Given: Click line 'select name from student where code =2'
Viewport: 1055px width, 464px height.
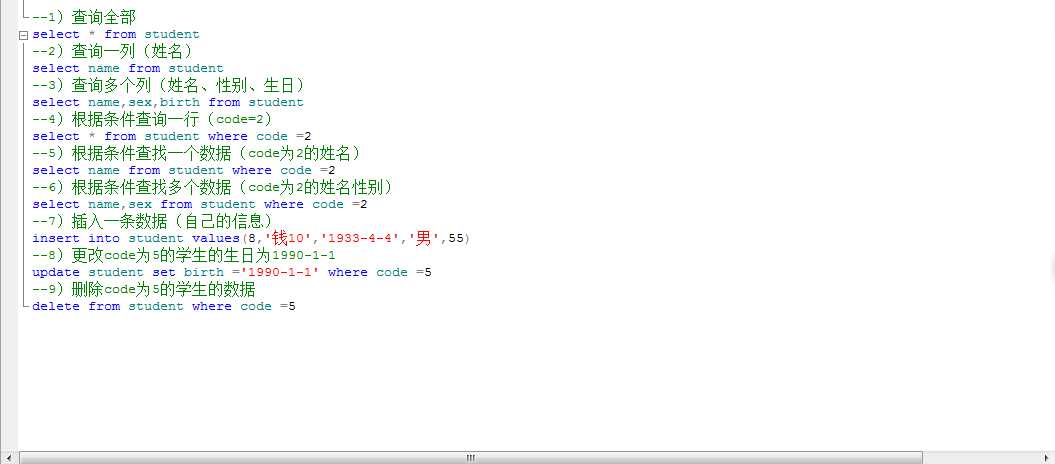Looking at the screenshot, I should (x=184, y=171).
